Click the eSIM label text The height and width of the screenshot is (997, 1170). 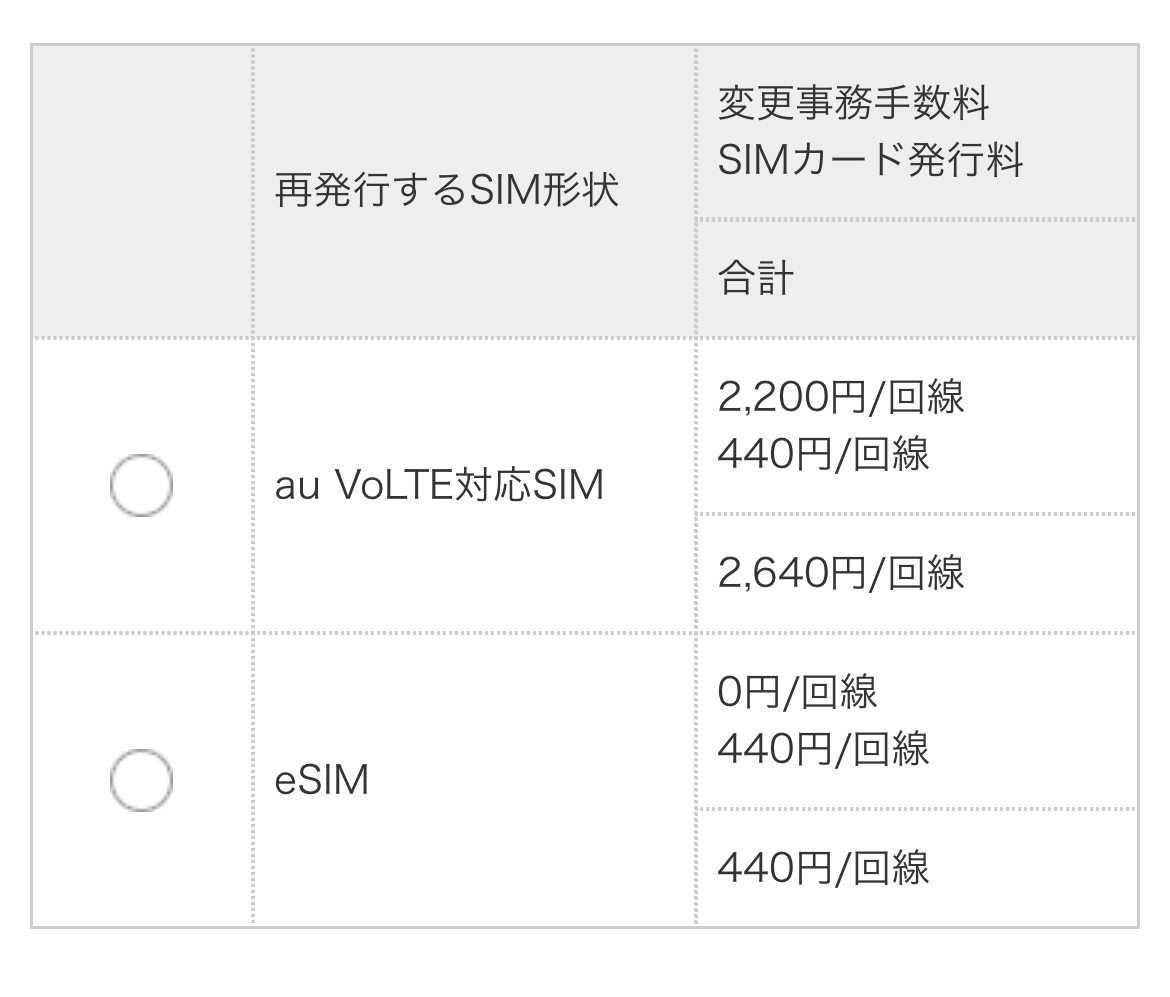coord(322,781)
